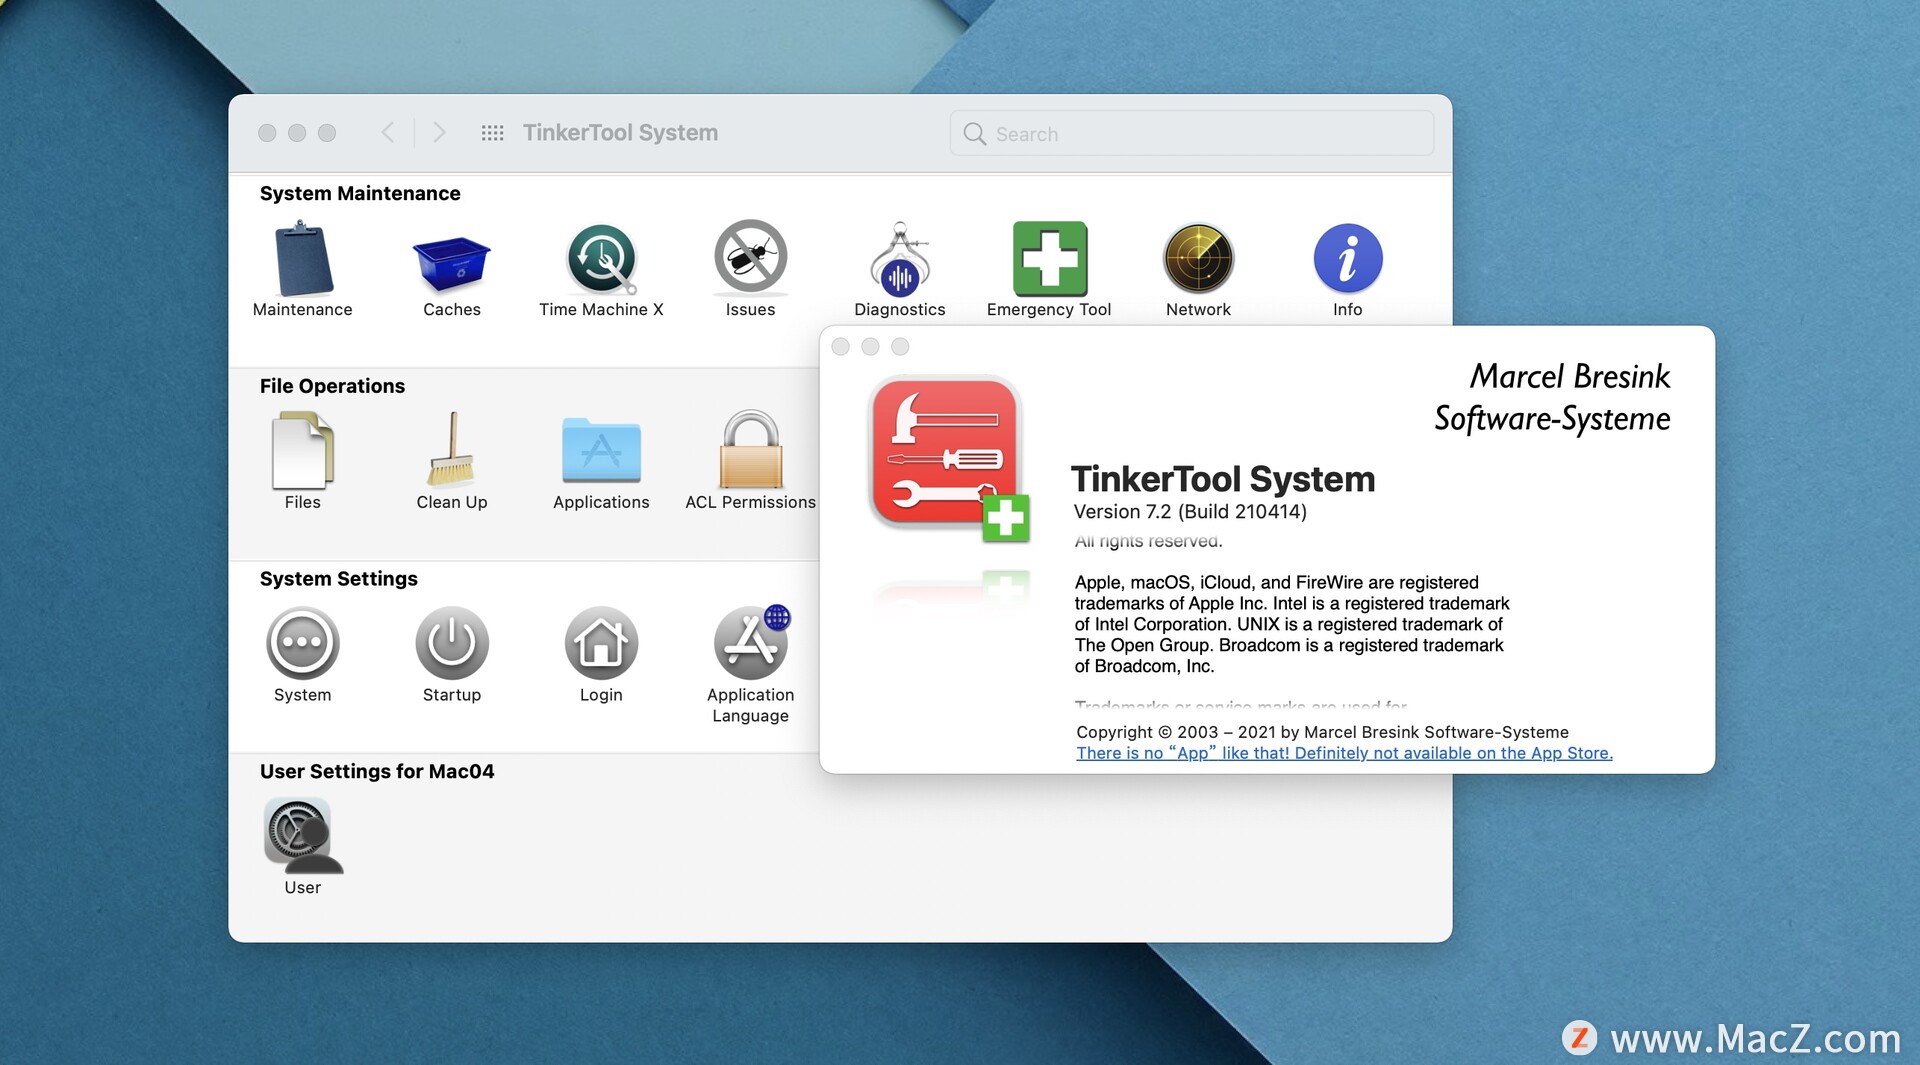The width and height of the screenshot is (1920, 1065).
Task: Open the User settings pane
Action: click(x=302, y=846)
